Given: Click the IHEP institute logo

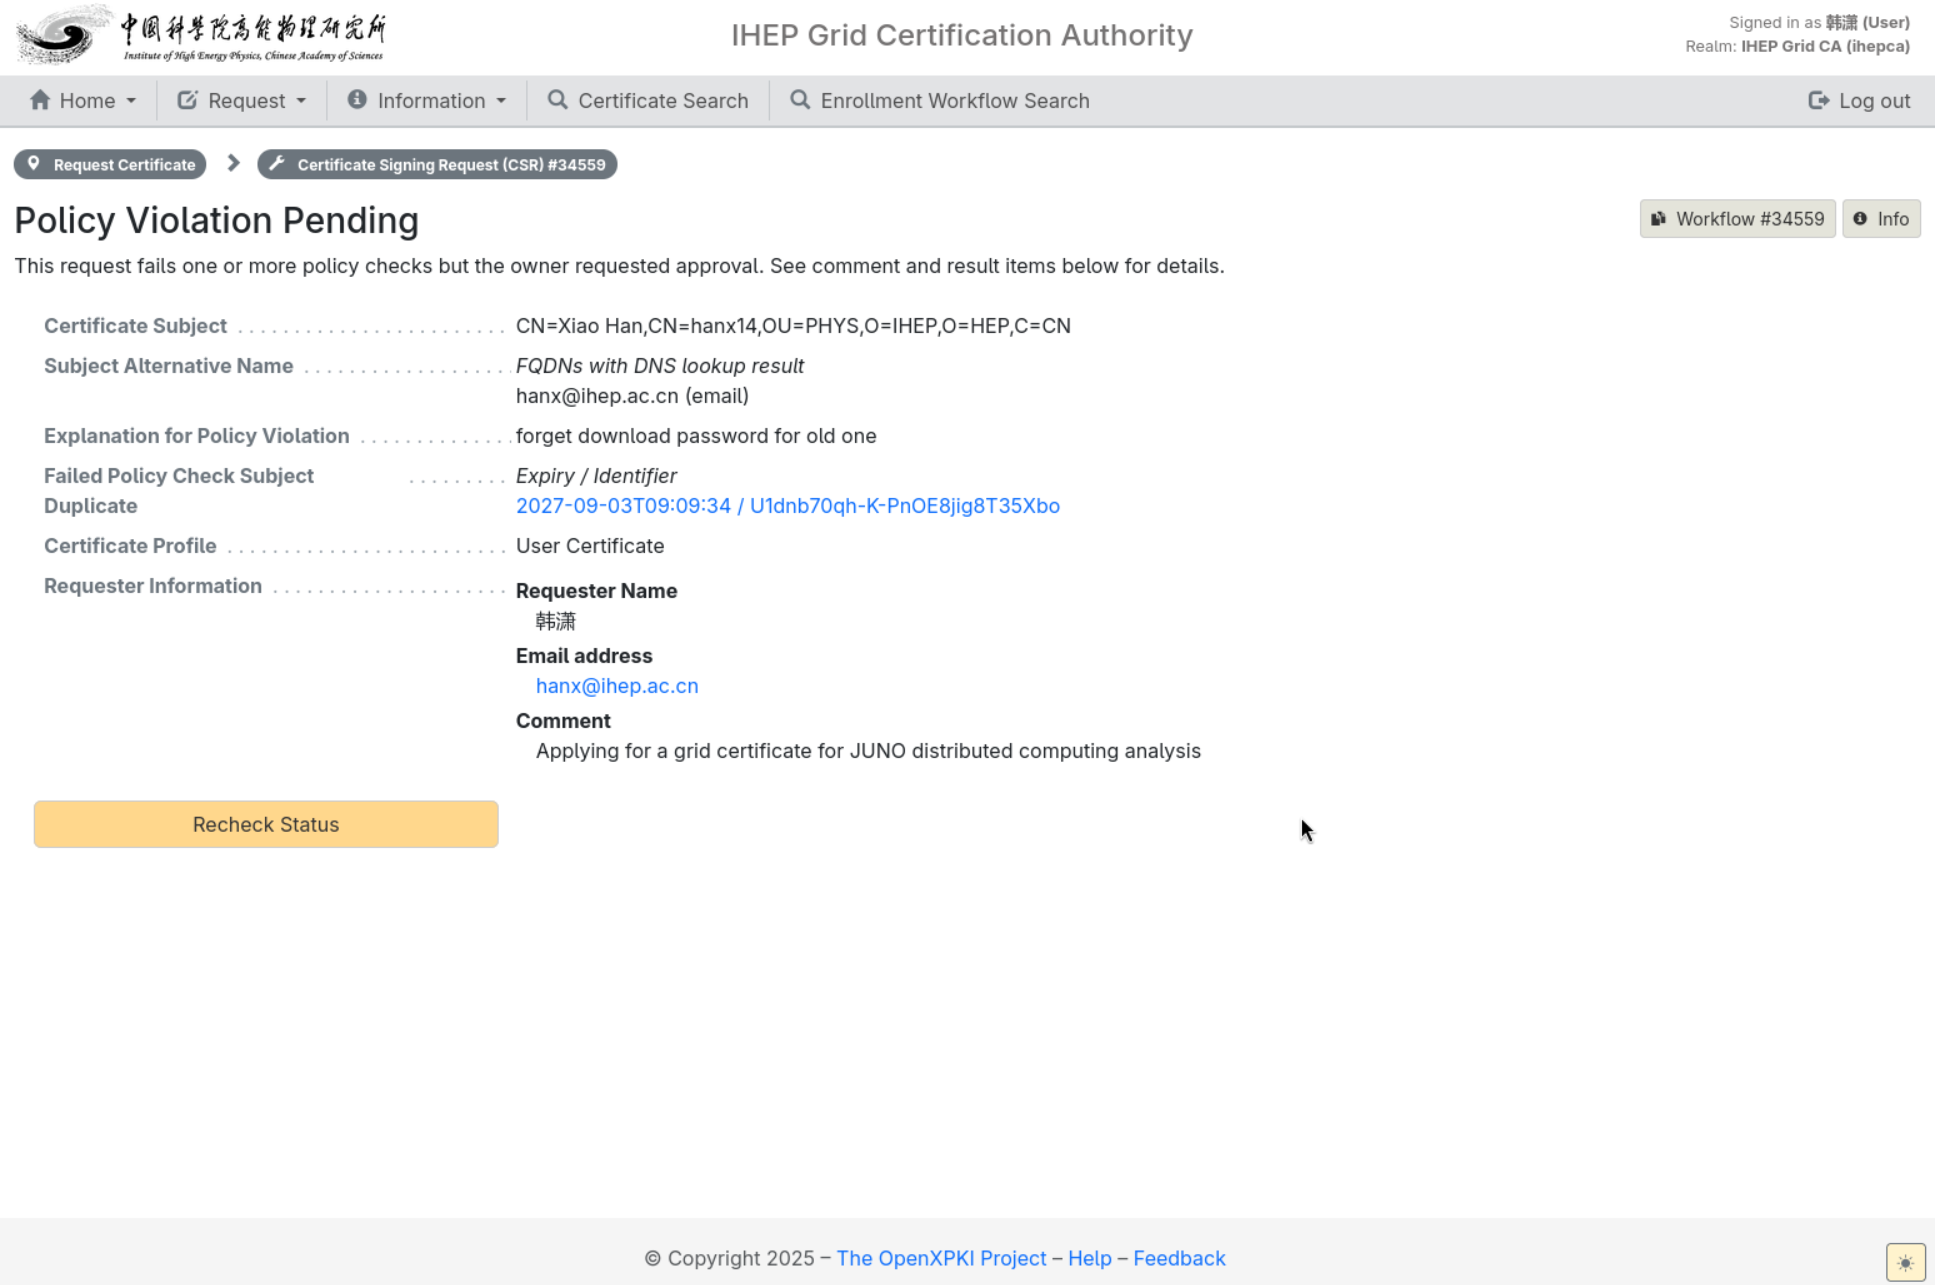Looking at the screenshot, I should pos(202,36).
